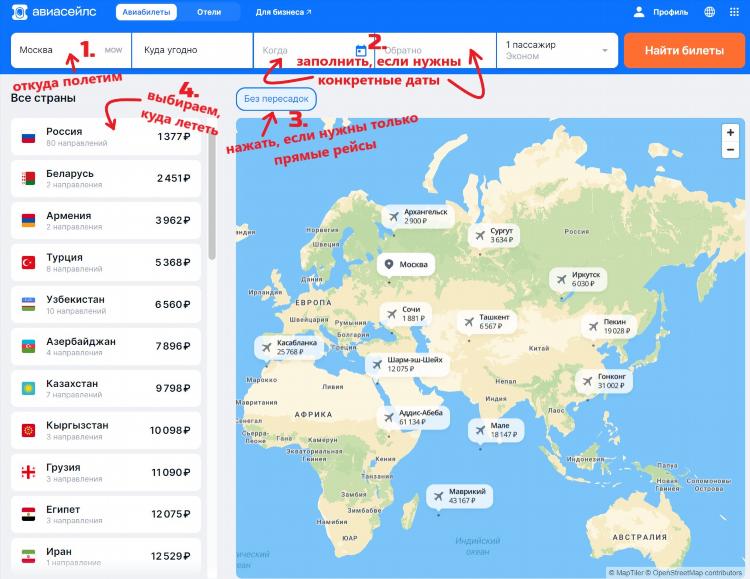
Task: Open Узбекистан country row
Action: pyautogui.click(x=106, y=304)
